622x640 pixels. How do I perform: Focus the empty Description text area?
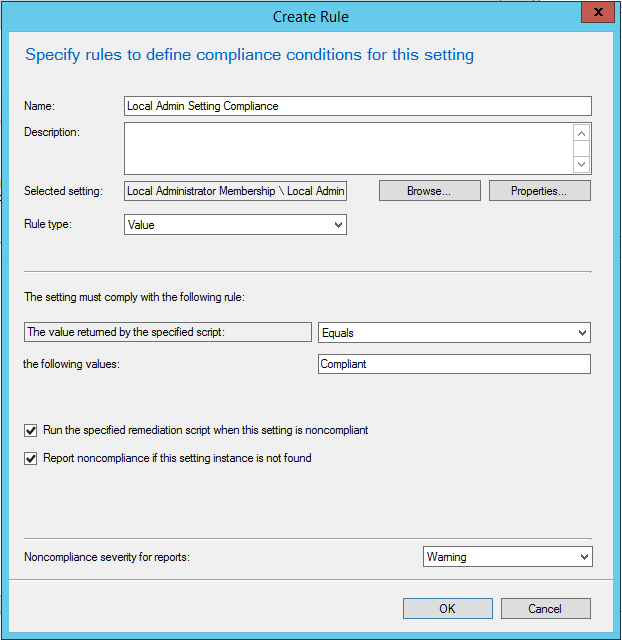click(x=347, y=148)
